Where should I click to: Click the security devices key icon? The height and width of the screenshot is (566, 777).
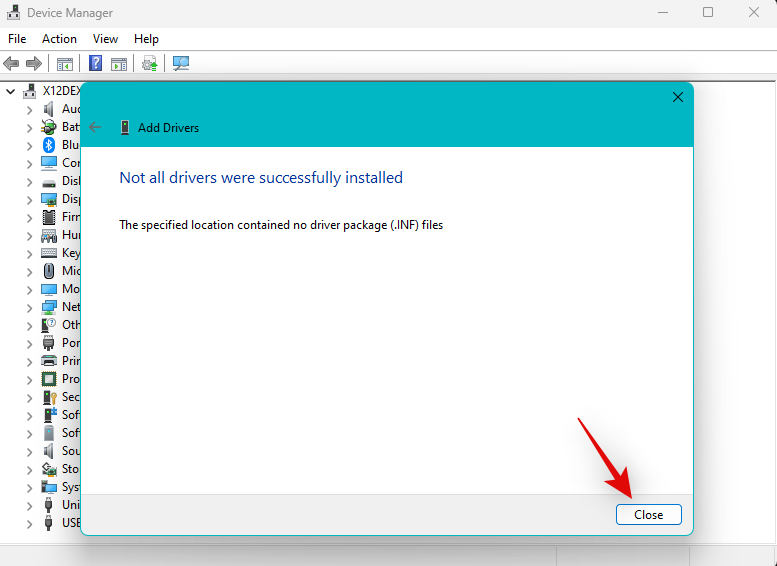tap(49, 397)
